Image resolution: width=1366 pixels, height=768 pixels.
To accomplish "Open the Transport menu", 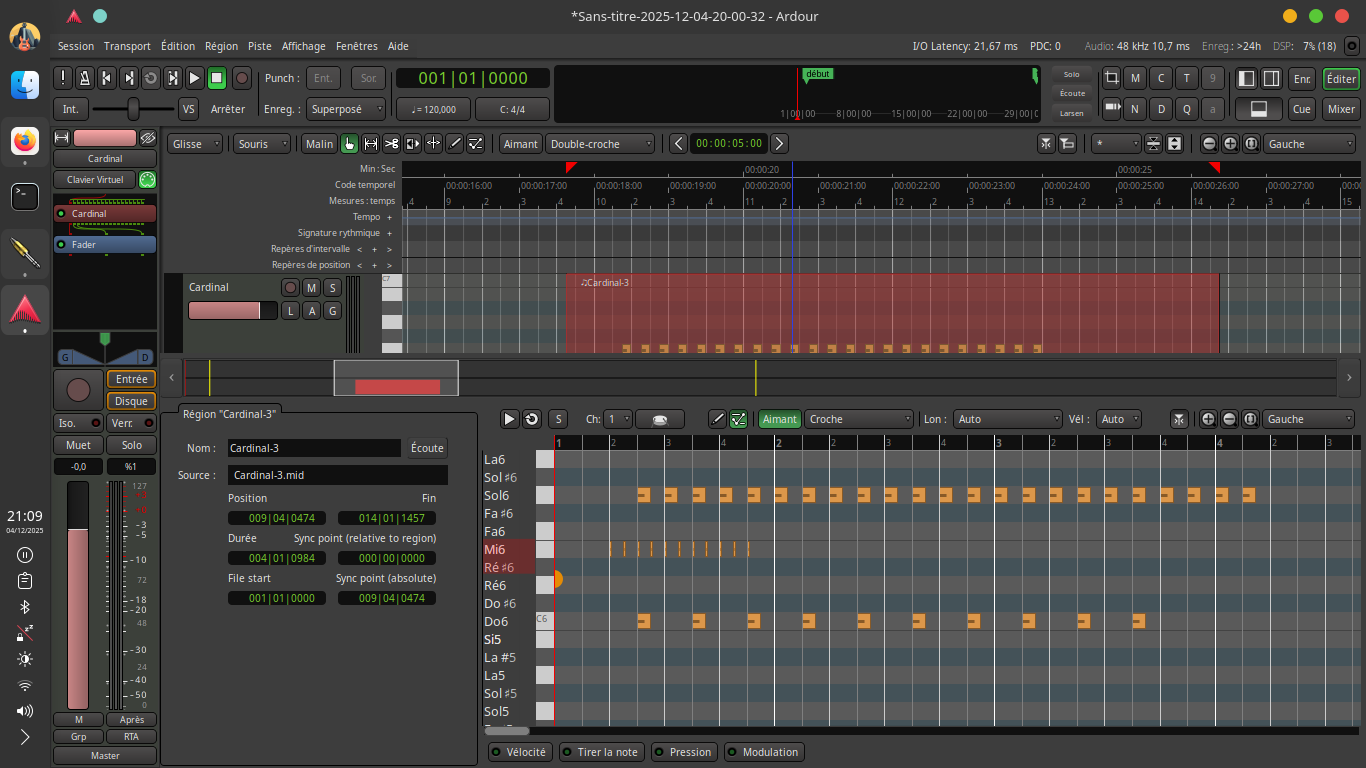I will click(127, 46).
